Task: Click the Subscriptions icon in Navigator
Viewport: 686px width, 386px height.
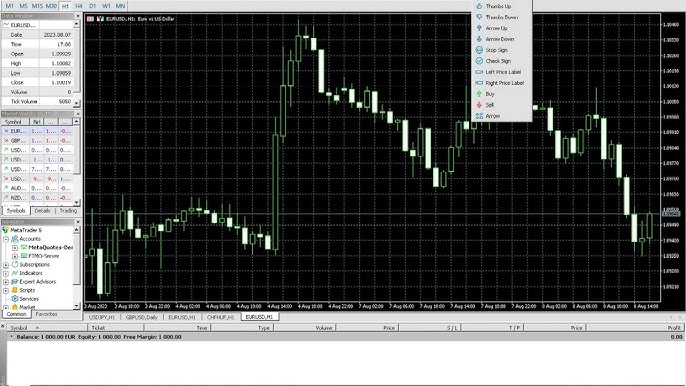Action: pyautogui.click(x=15, y=264)
